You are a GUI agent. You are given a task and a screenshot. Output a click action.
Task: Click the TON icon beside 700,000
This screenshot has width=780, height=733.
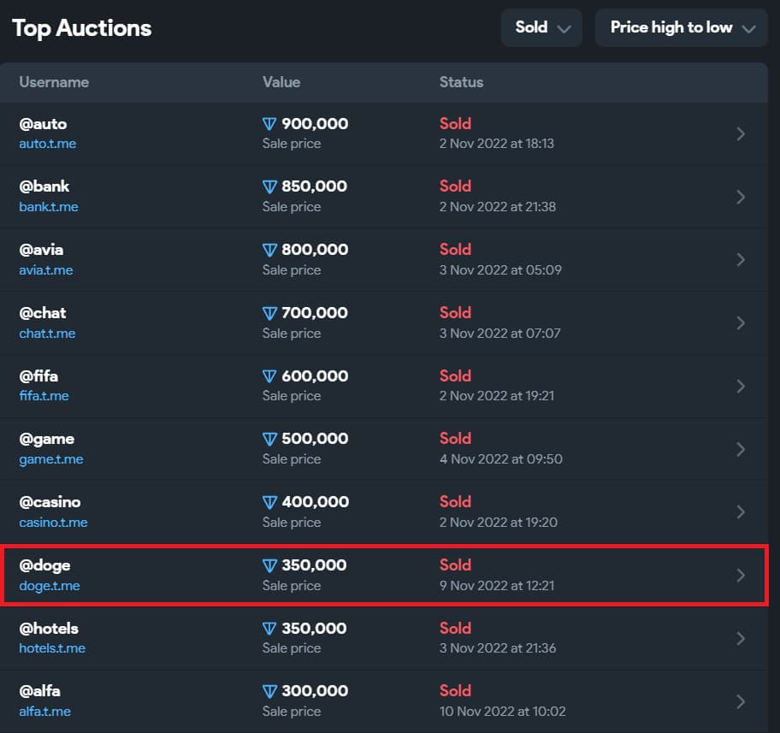pos(269,313)
